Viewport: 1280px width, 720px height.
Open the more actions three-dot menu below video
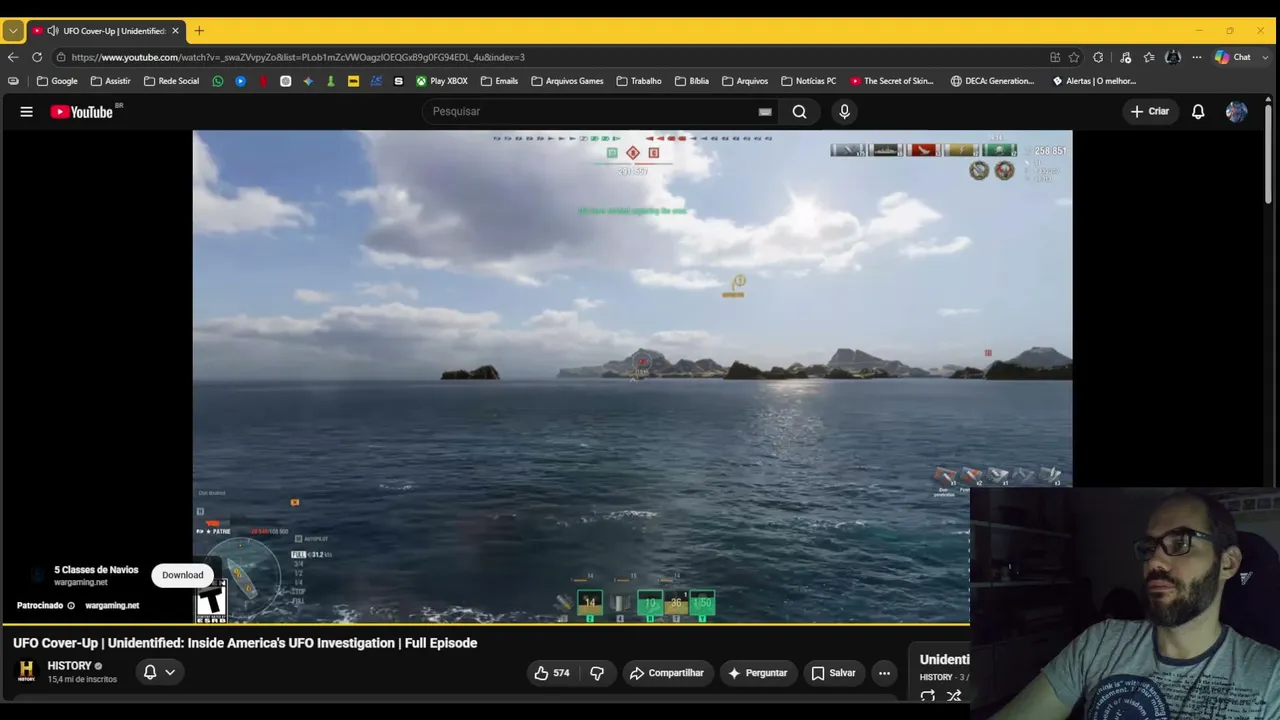click(x=884, y=673)
